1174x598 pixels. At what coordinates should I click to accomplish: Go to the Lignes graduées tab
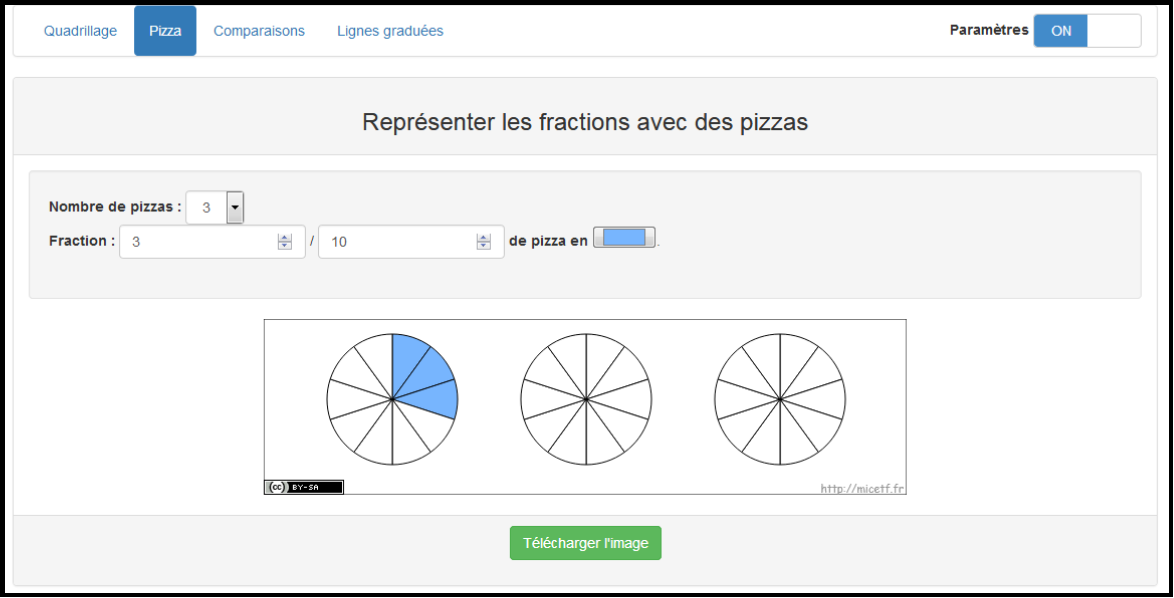(x=390, y=31)
